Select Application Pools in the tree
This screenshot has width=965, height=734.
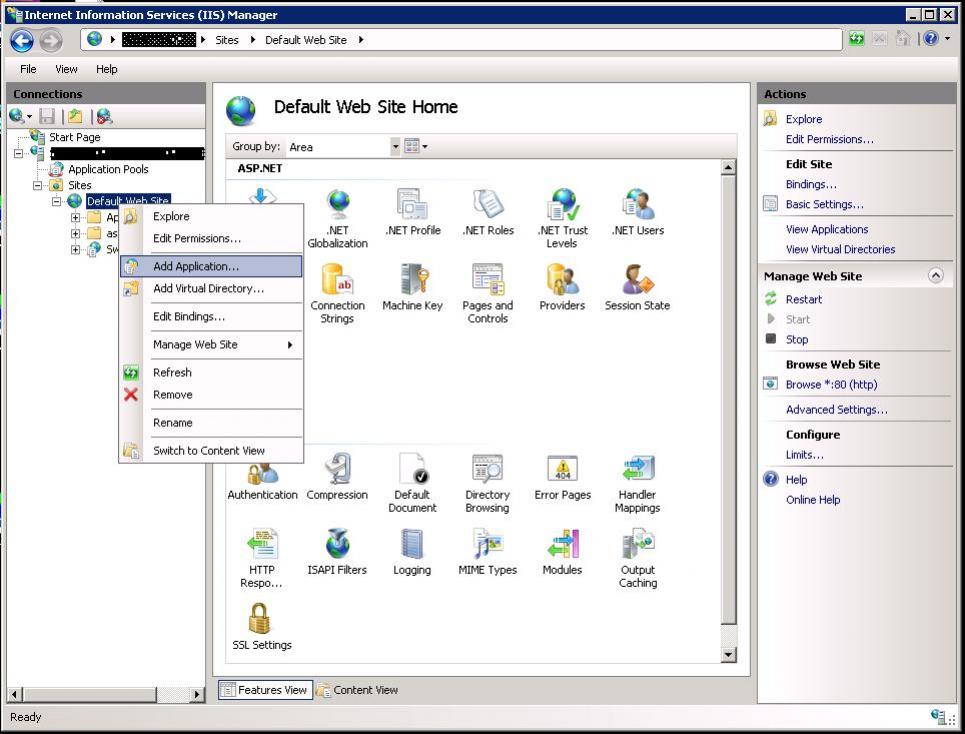tap(108, 169)
